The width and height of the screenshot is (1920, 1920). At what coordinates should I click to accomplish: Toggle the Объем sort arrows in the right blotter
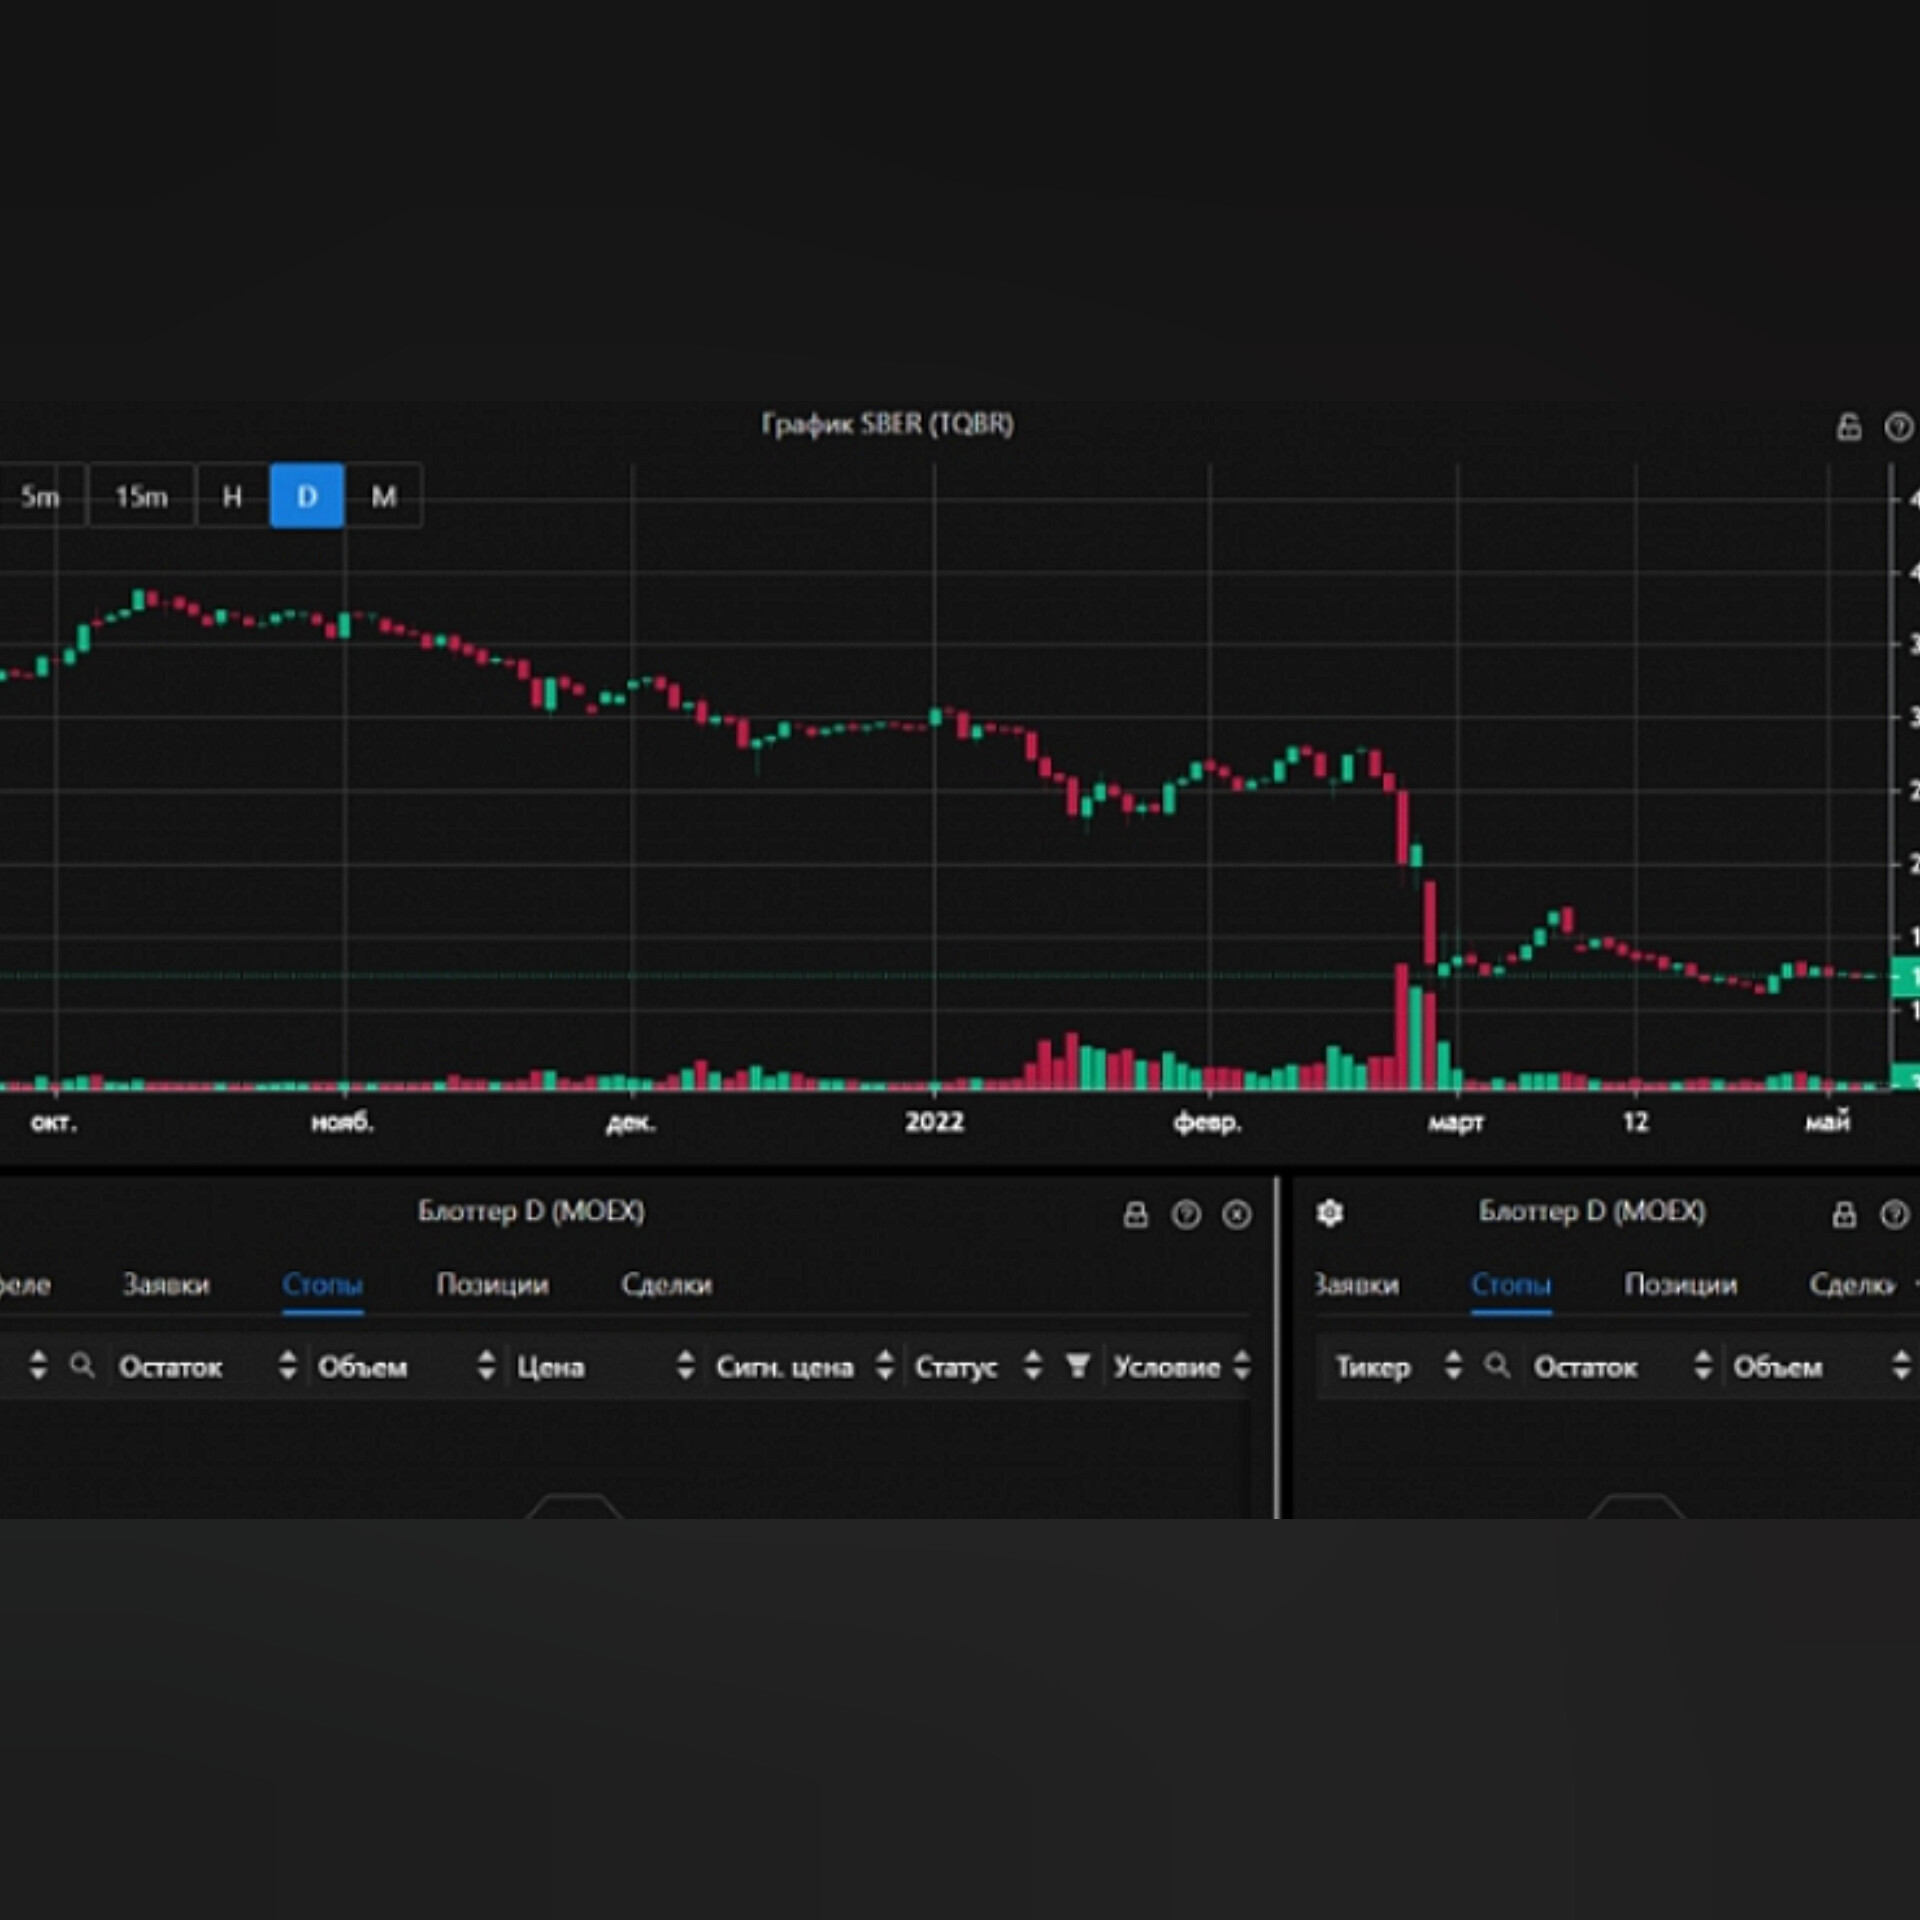tap(1901, 1365)
